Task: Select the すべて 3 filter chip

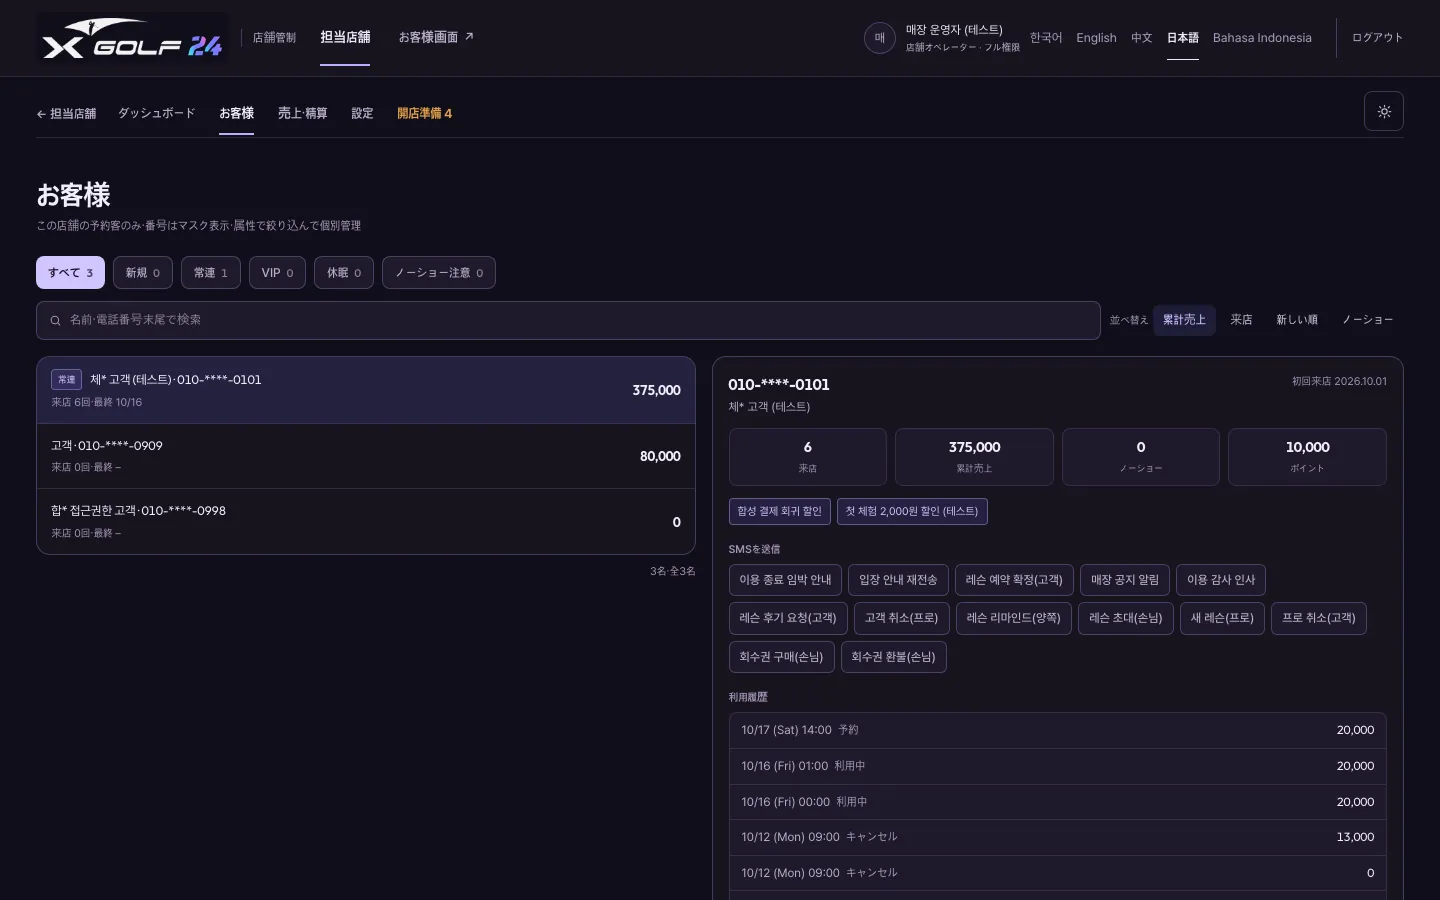Action: [x=70, y=273]
